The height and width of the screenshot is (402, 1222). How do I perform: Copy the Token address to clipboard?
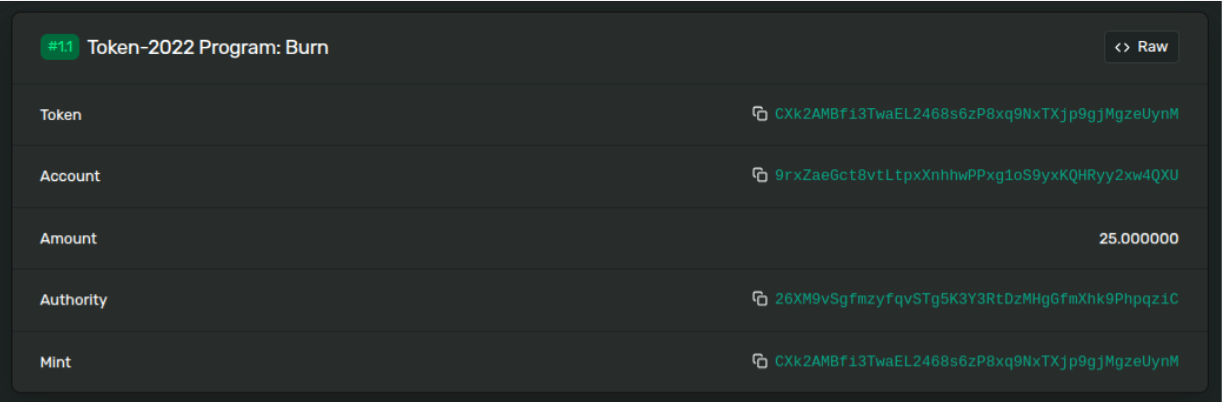click(760, 114)
